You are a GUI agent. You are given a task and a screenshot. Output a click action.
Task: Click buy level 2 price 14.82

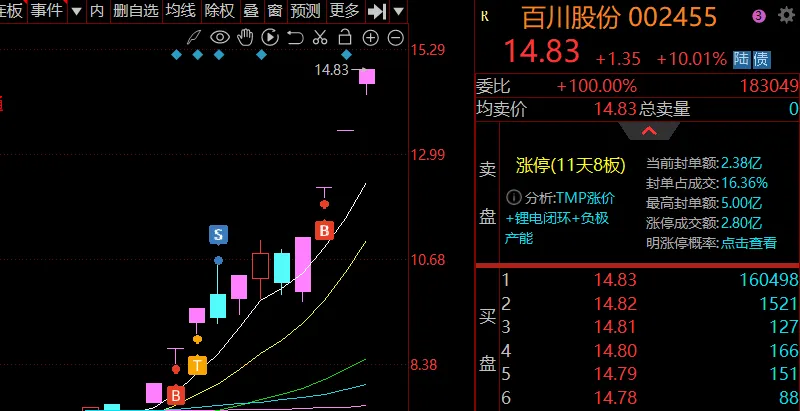pos(615,303)
